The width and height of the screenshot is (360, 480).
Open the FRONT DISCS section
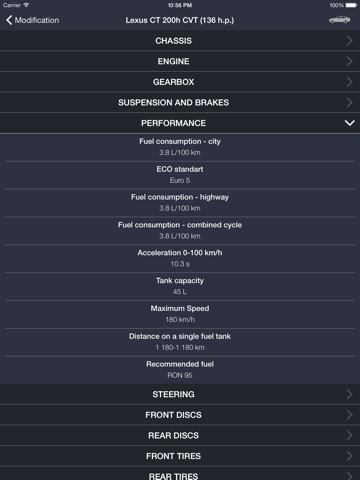180,415
